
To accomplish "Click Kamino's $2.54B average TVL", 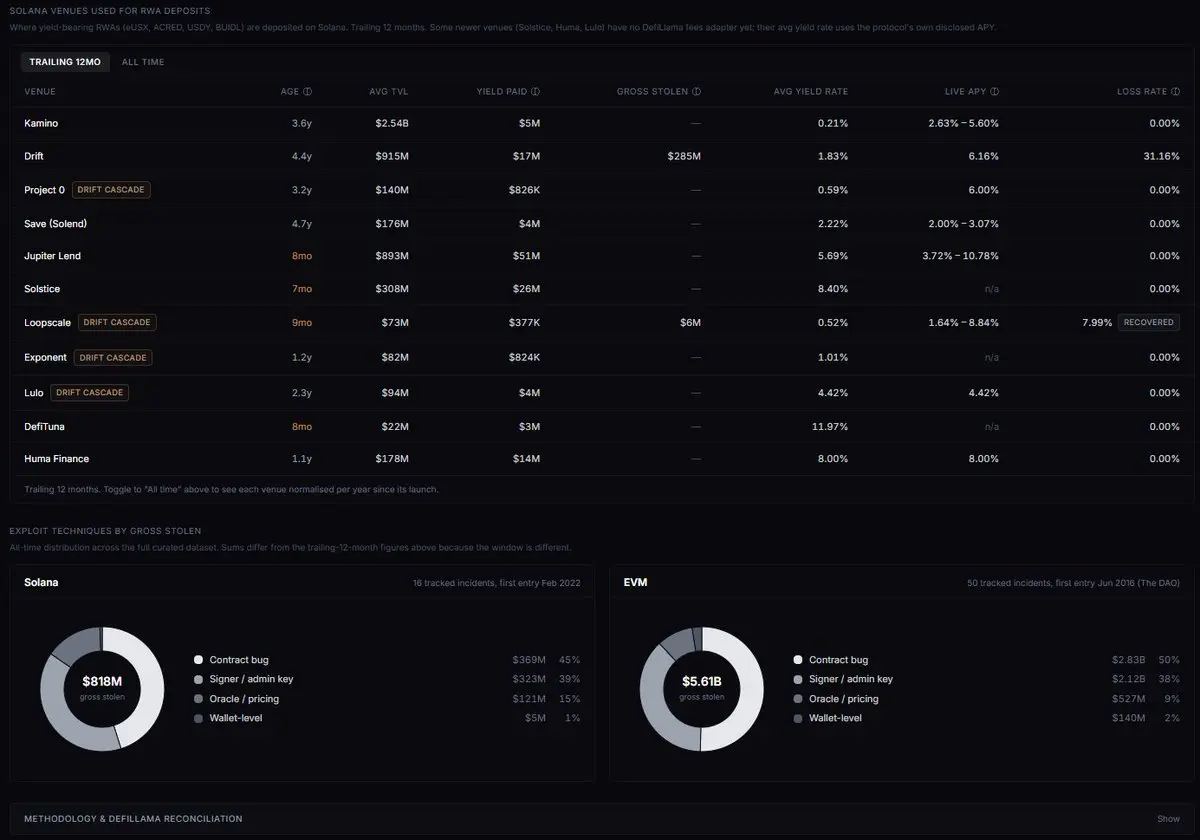I will [392, 123].
